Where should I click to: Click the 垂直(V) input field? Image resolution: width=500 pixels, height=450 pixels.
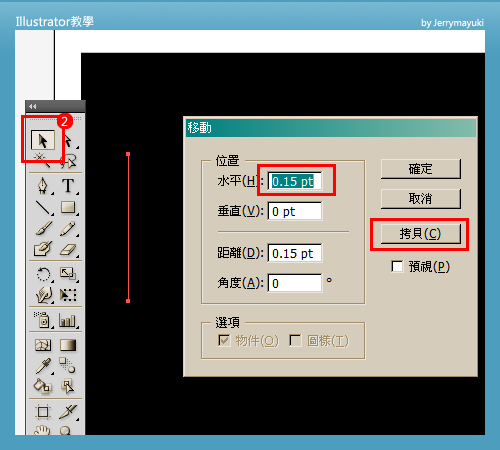pyautogui.click(x=295, y=211)
